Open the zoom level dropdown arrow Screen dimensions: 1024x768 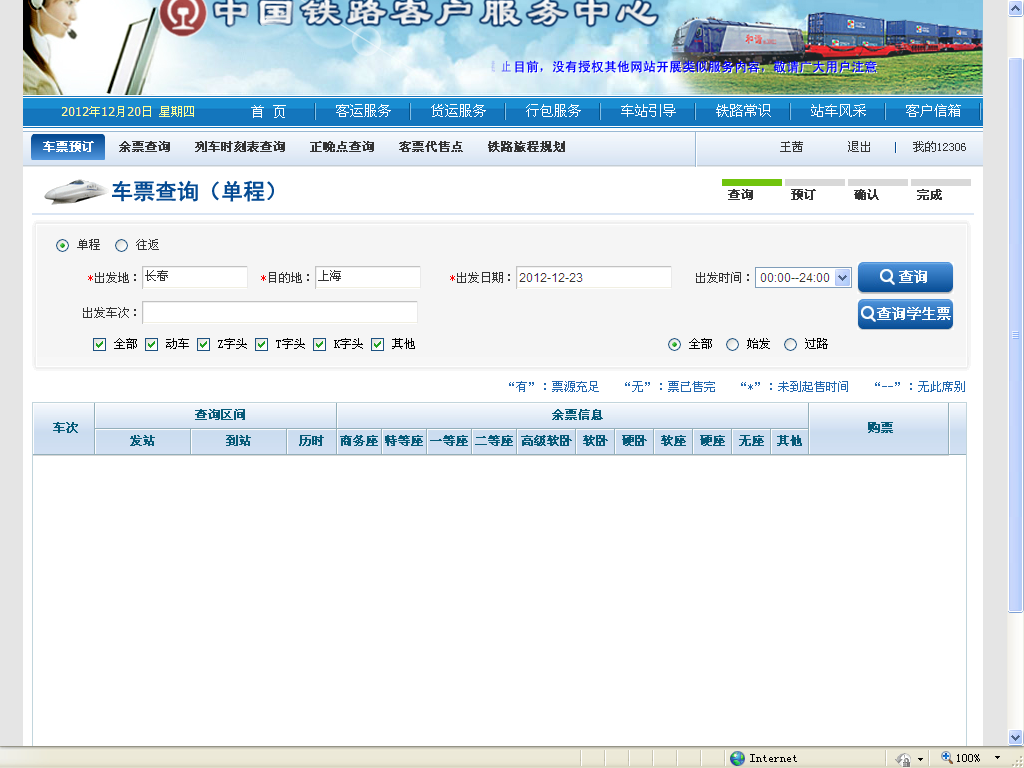click(997, 758)
